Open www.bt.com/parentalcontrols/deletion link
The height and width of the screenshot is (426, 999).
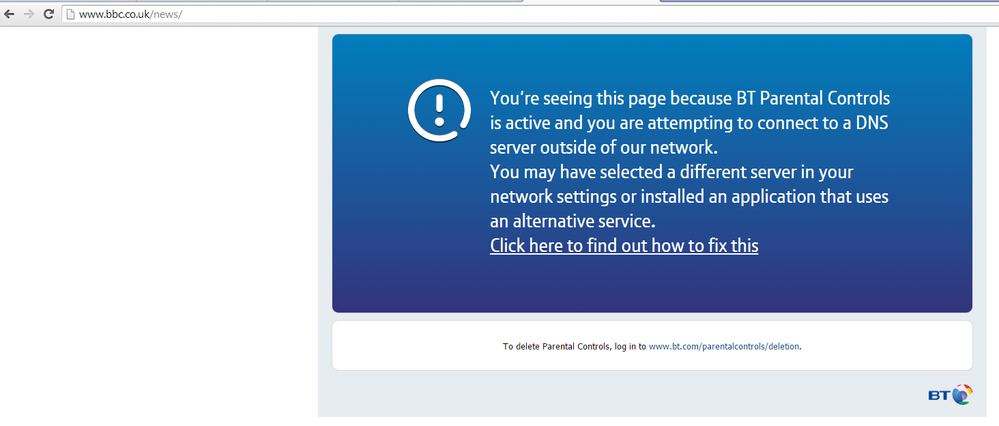(x=723, y=347)
